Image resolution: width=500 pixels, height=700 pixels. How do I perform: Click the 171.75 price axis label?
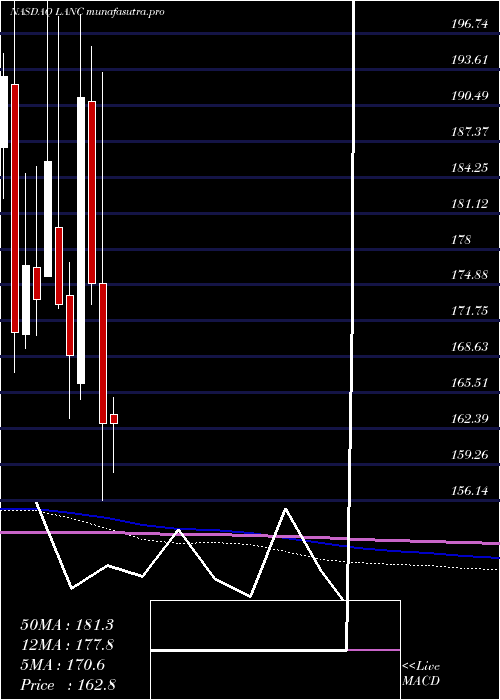470,311
